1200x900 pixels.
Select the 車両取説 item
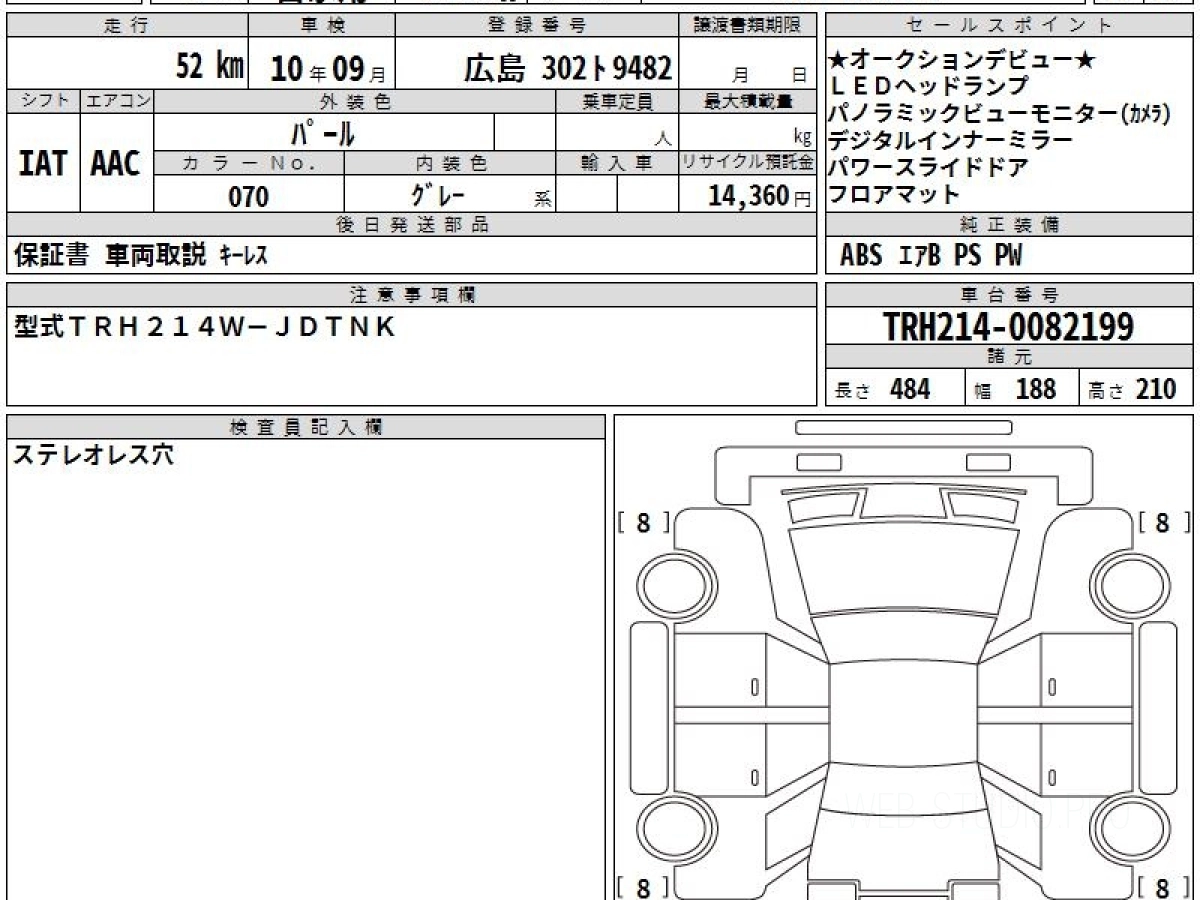155,255
